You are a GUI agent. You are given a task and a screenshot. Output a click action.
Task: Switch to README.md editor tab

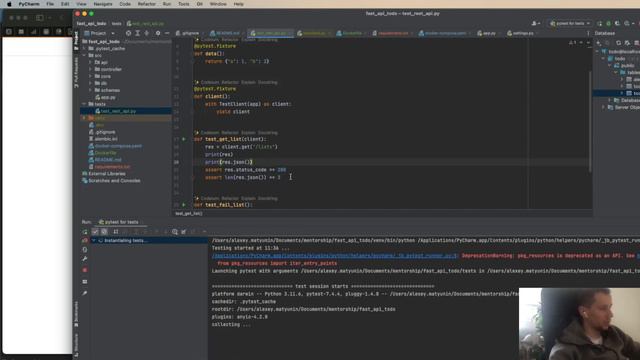[x=226, y=33]
